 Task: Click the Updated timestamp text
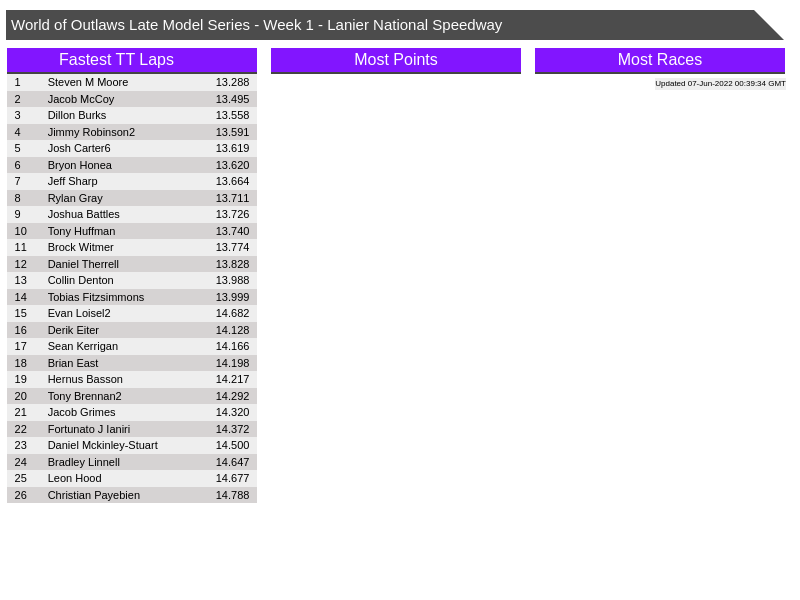[x=720, y=84]
